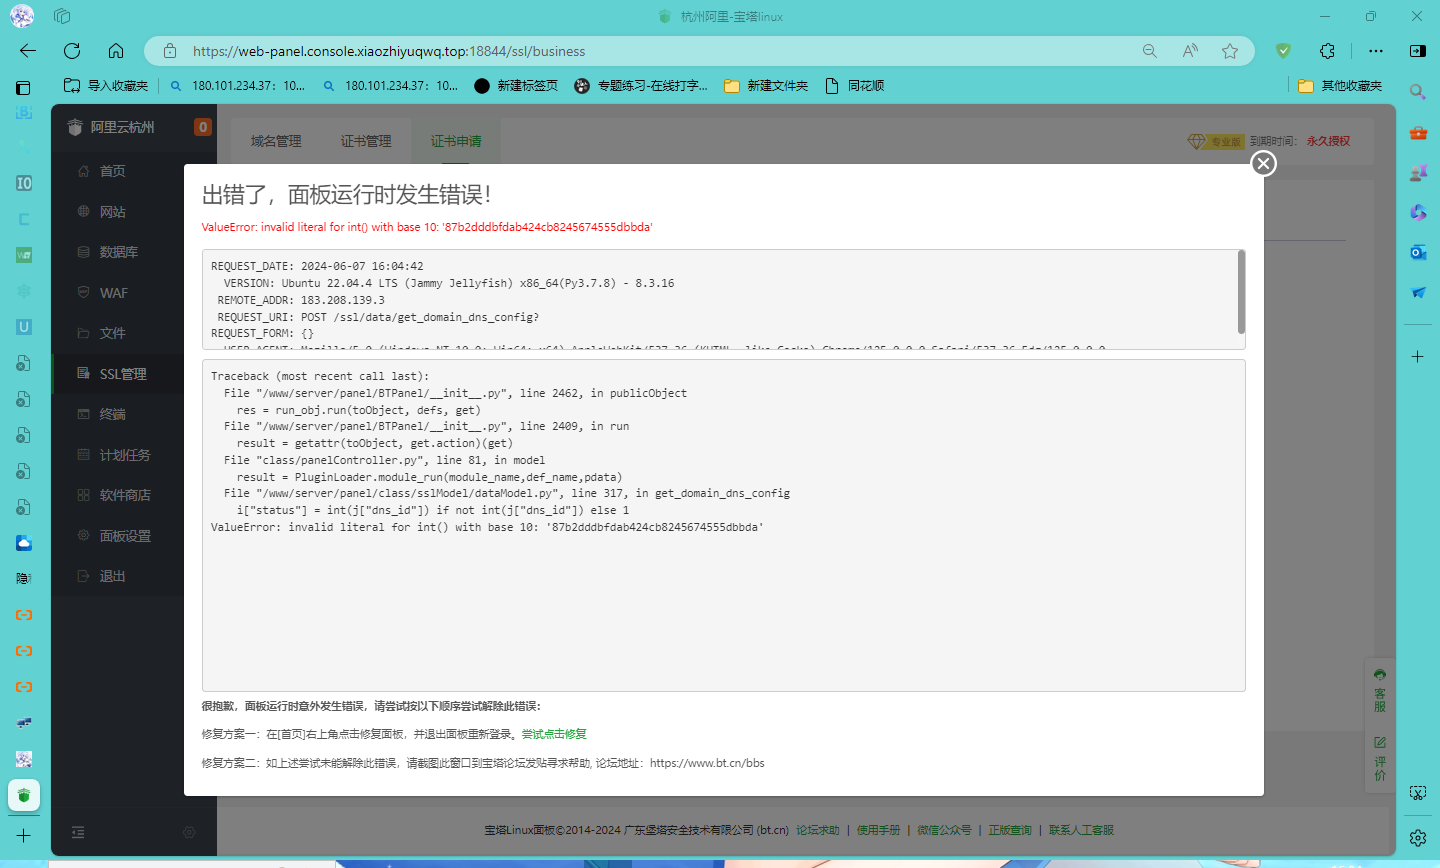Image resolution: width=1440 pixels, height=868 pixels.
Task: Open the 同花顺 bookmark
Action: tap(855, 86)
